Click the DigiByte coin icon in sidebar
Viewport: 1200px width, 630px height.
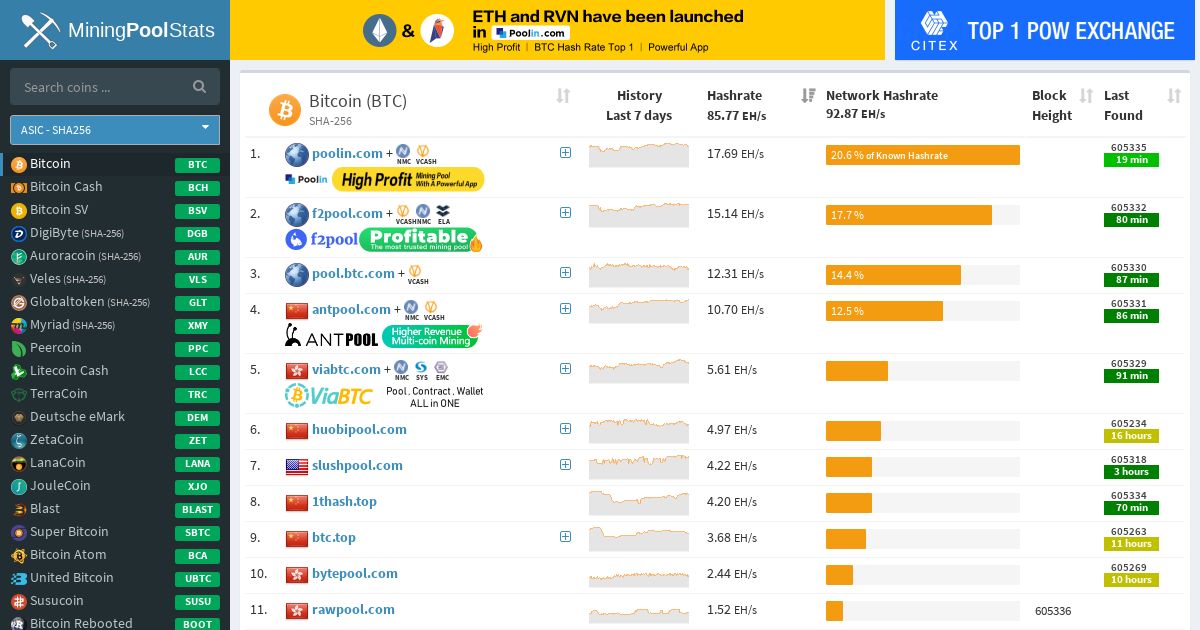tap(18, 233)
